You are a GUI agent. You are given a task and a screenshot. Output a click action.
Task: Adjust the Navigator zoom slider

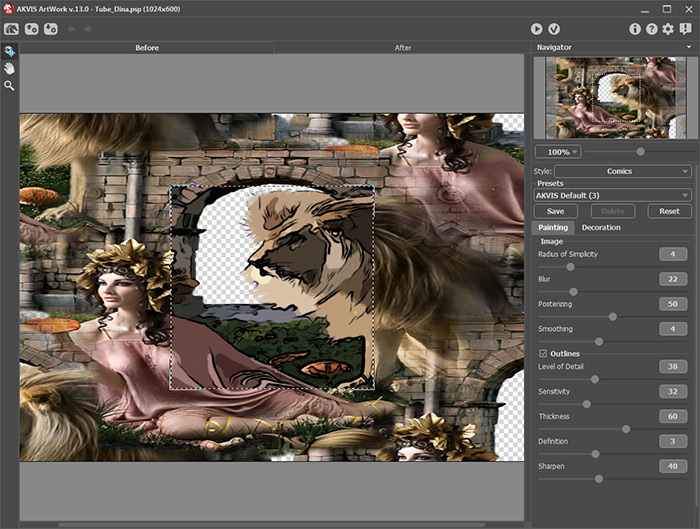pyautogui.click(x=640, y=152)
